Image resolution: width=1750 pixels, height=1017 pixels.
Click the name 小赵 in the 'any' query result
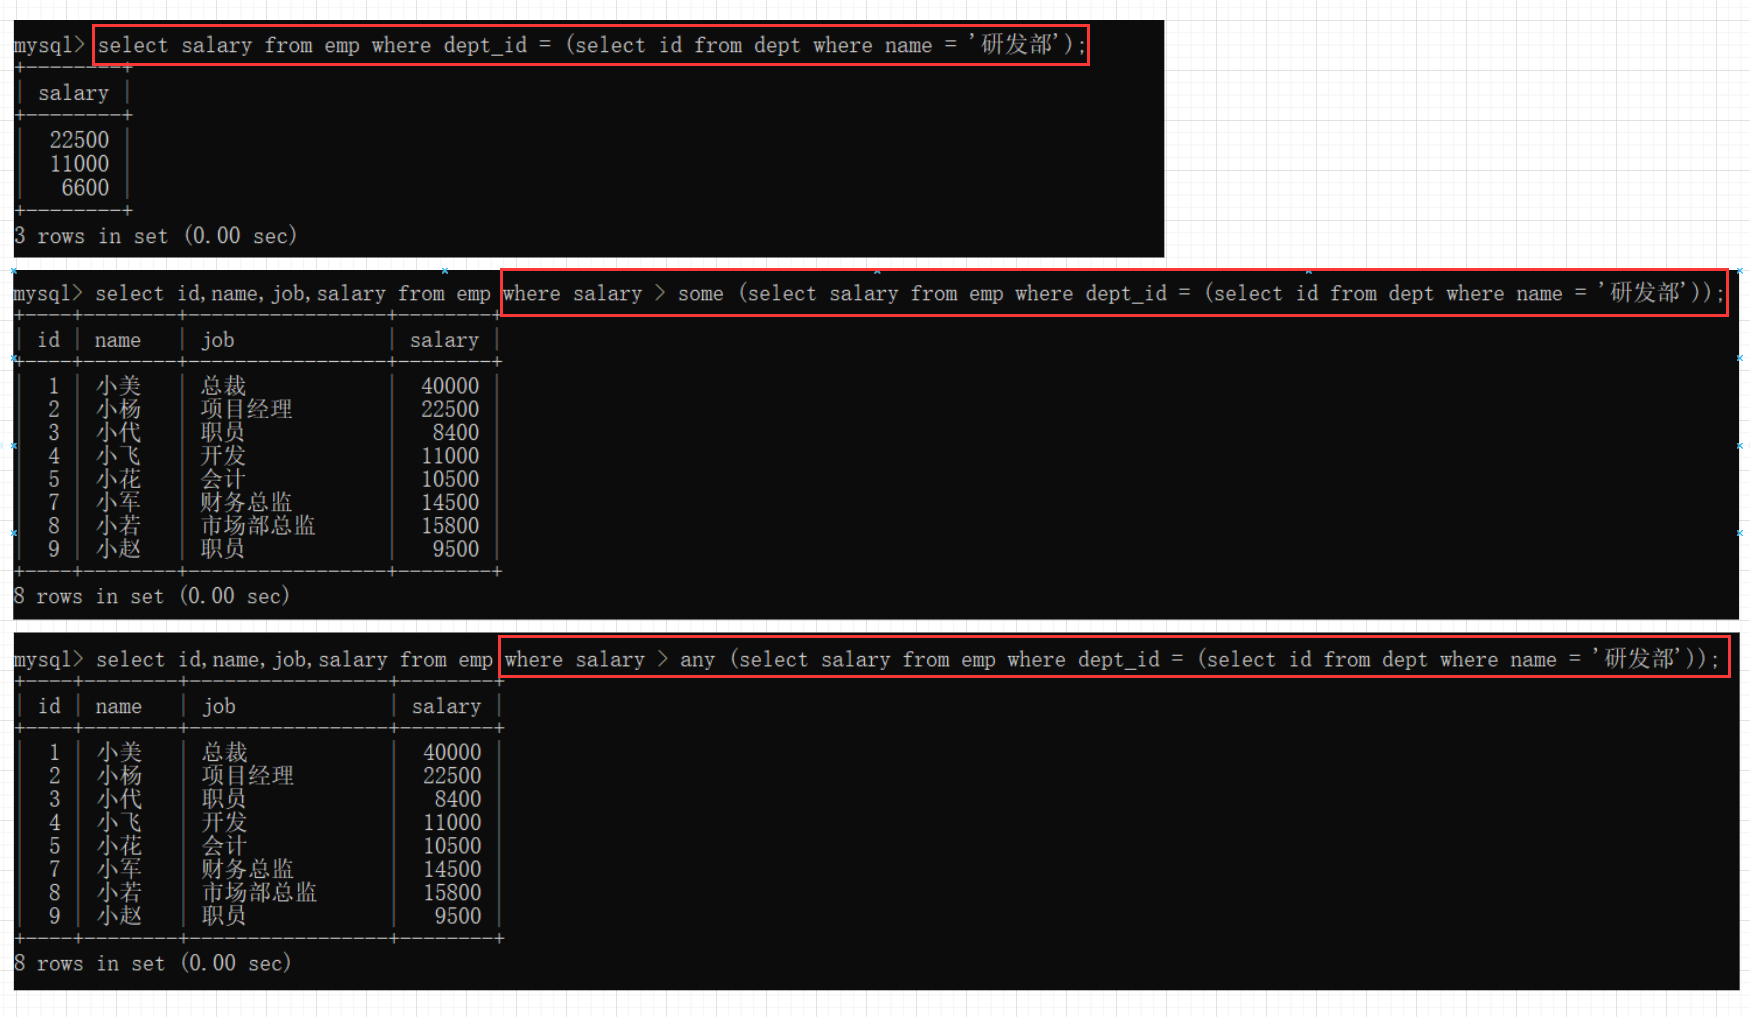pos(120,915)
